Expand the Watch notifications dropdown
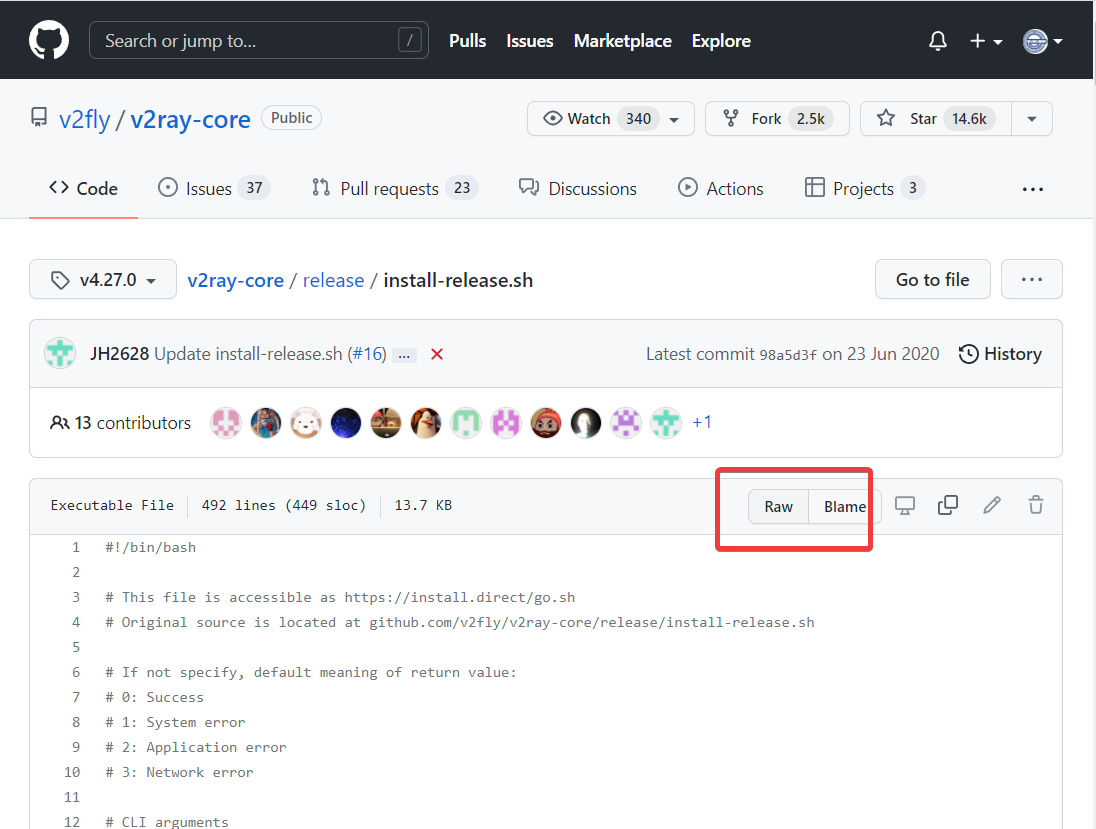This screenshot has height=829, width=1096. point(611,119)
